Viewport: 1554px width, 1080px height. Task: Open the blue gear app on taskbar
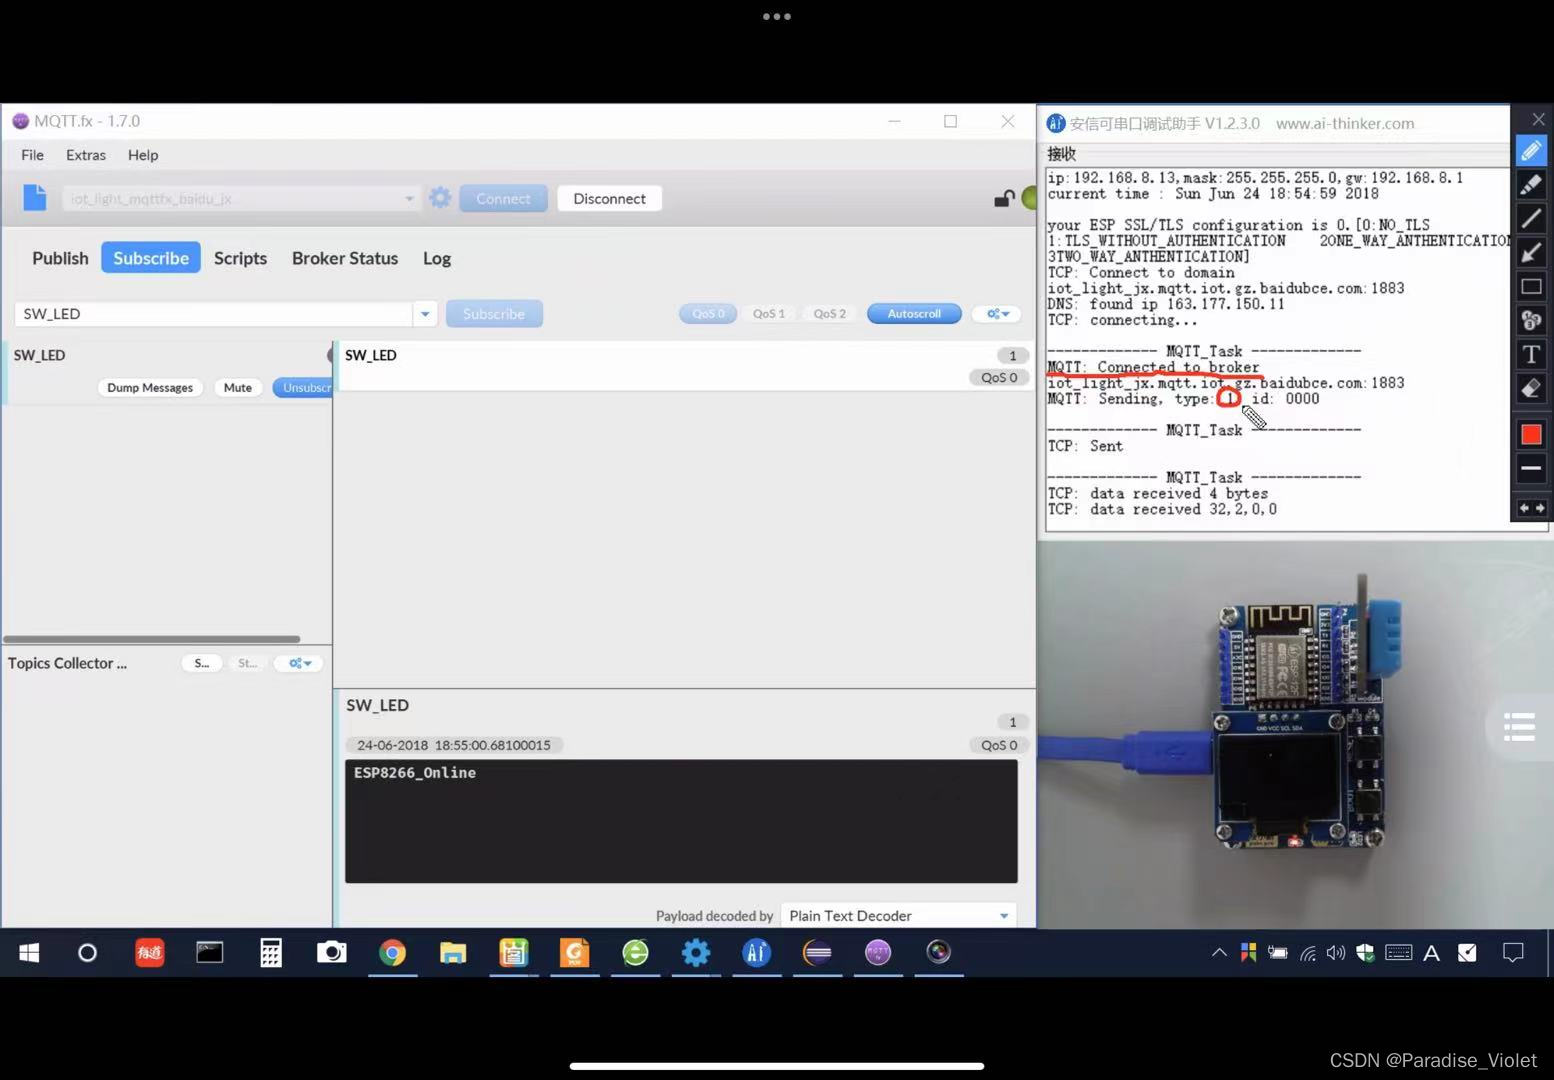pos(696,953)
